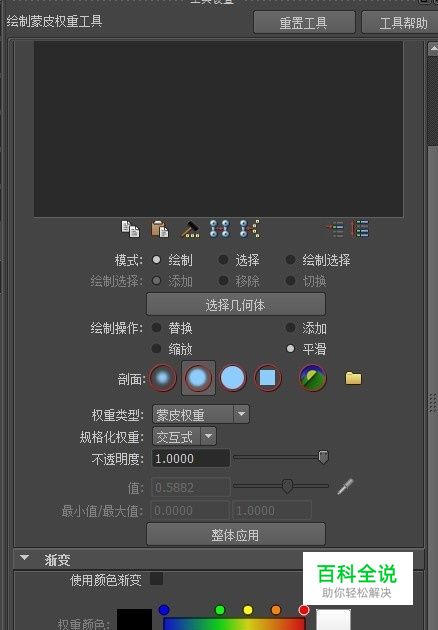The image size is (438, 630).
Task: Set 模式 to 绘制选择
Action: tap(290, 260)
